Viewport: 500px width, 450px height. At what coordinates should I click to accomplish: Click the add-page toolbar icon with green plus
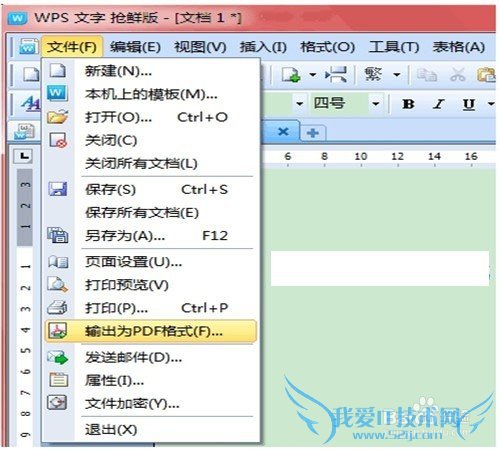[291, 75]
